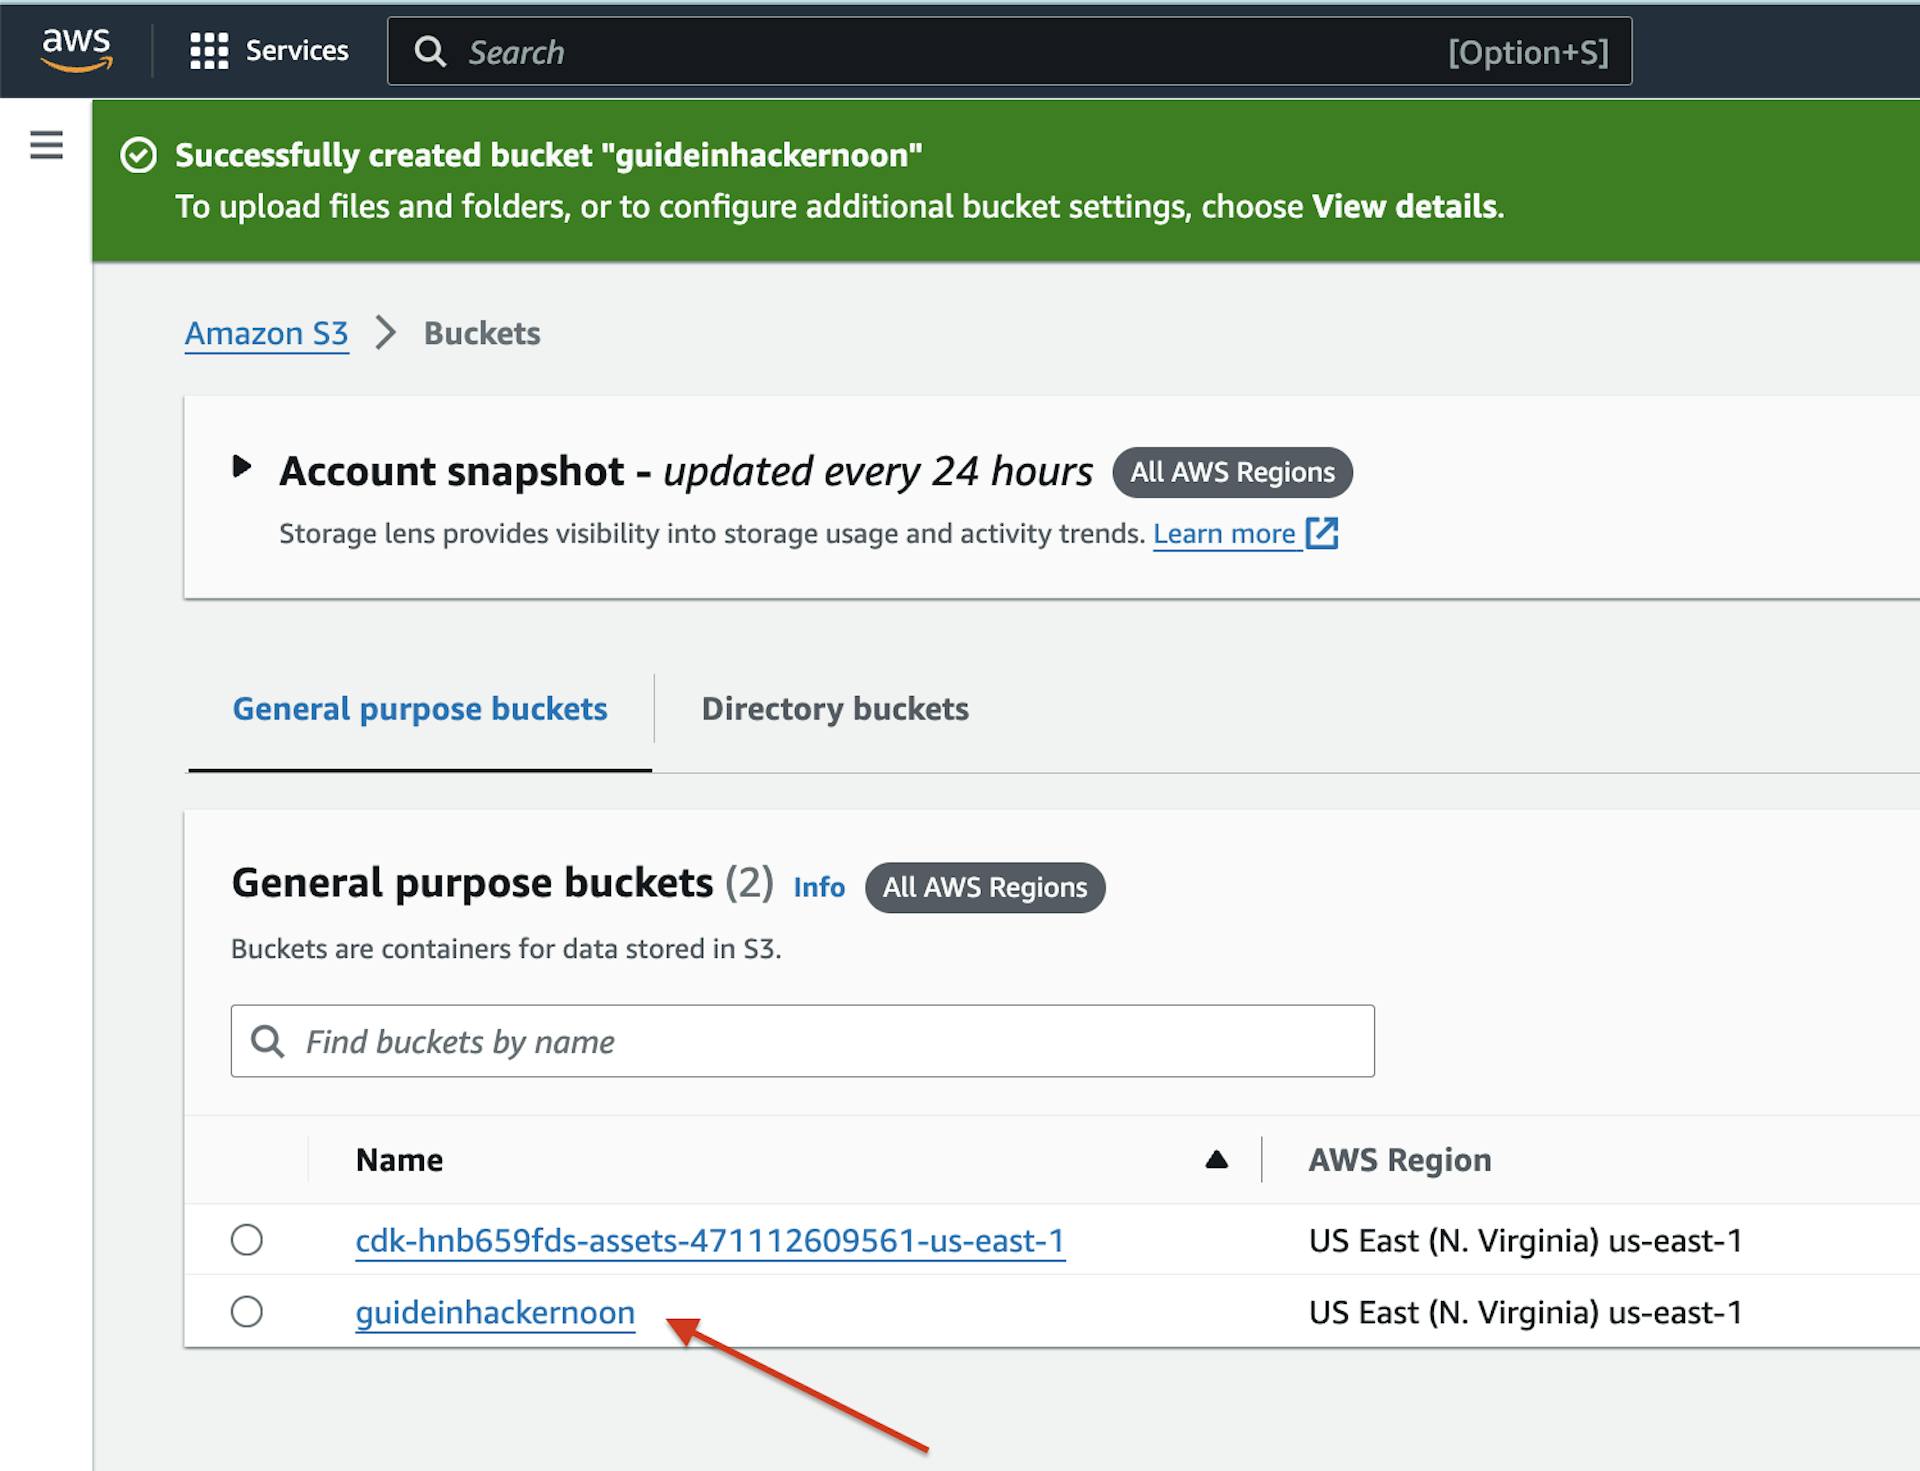The image size is (1920, 1471).
Task: Open the navigation hamburger menu
Action: point(44,145)
